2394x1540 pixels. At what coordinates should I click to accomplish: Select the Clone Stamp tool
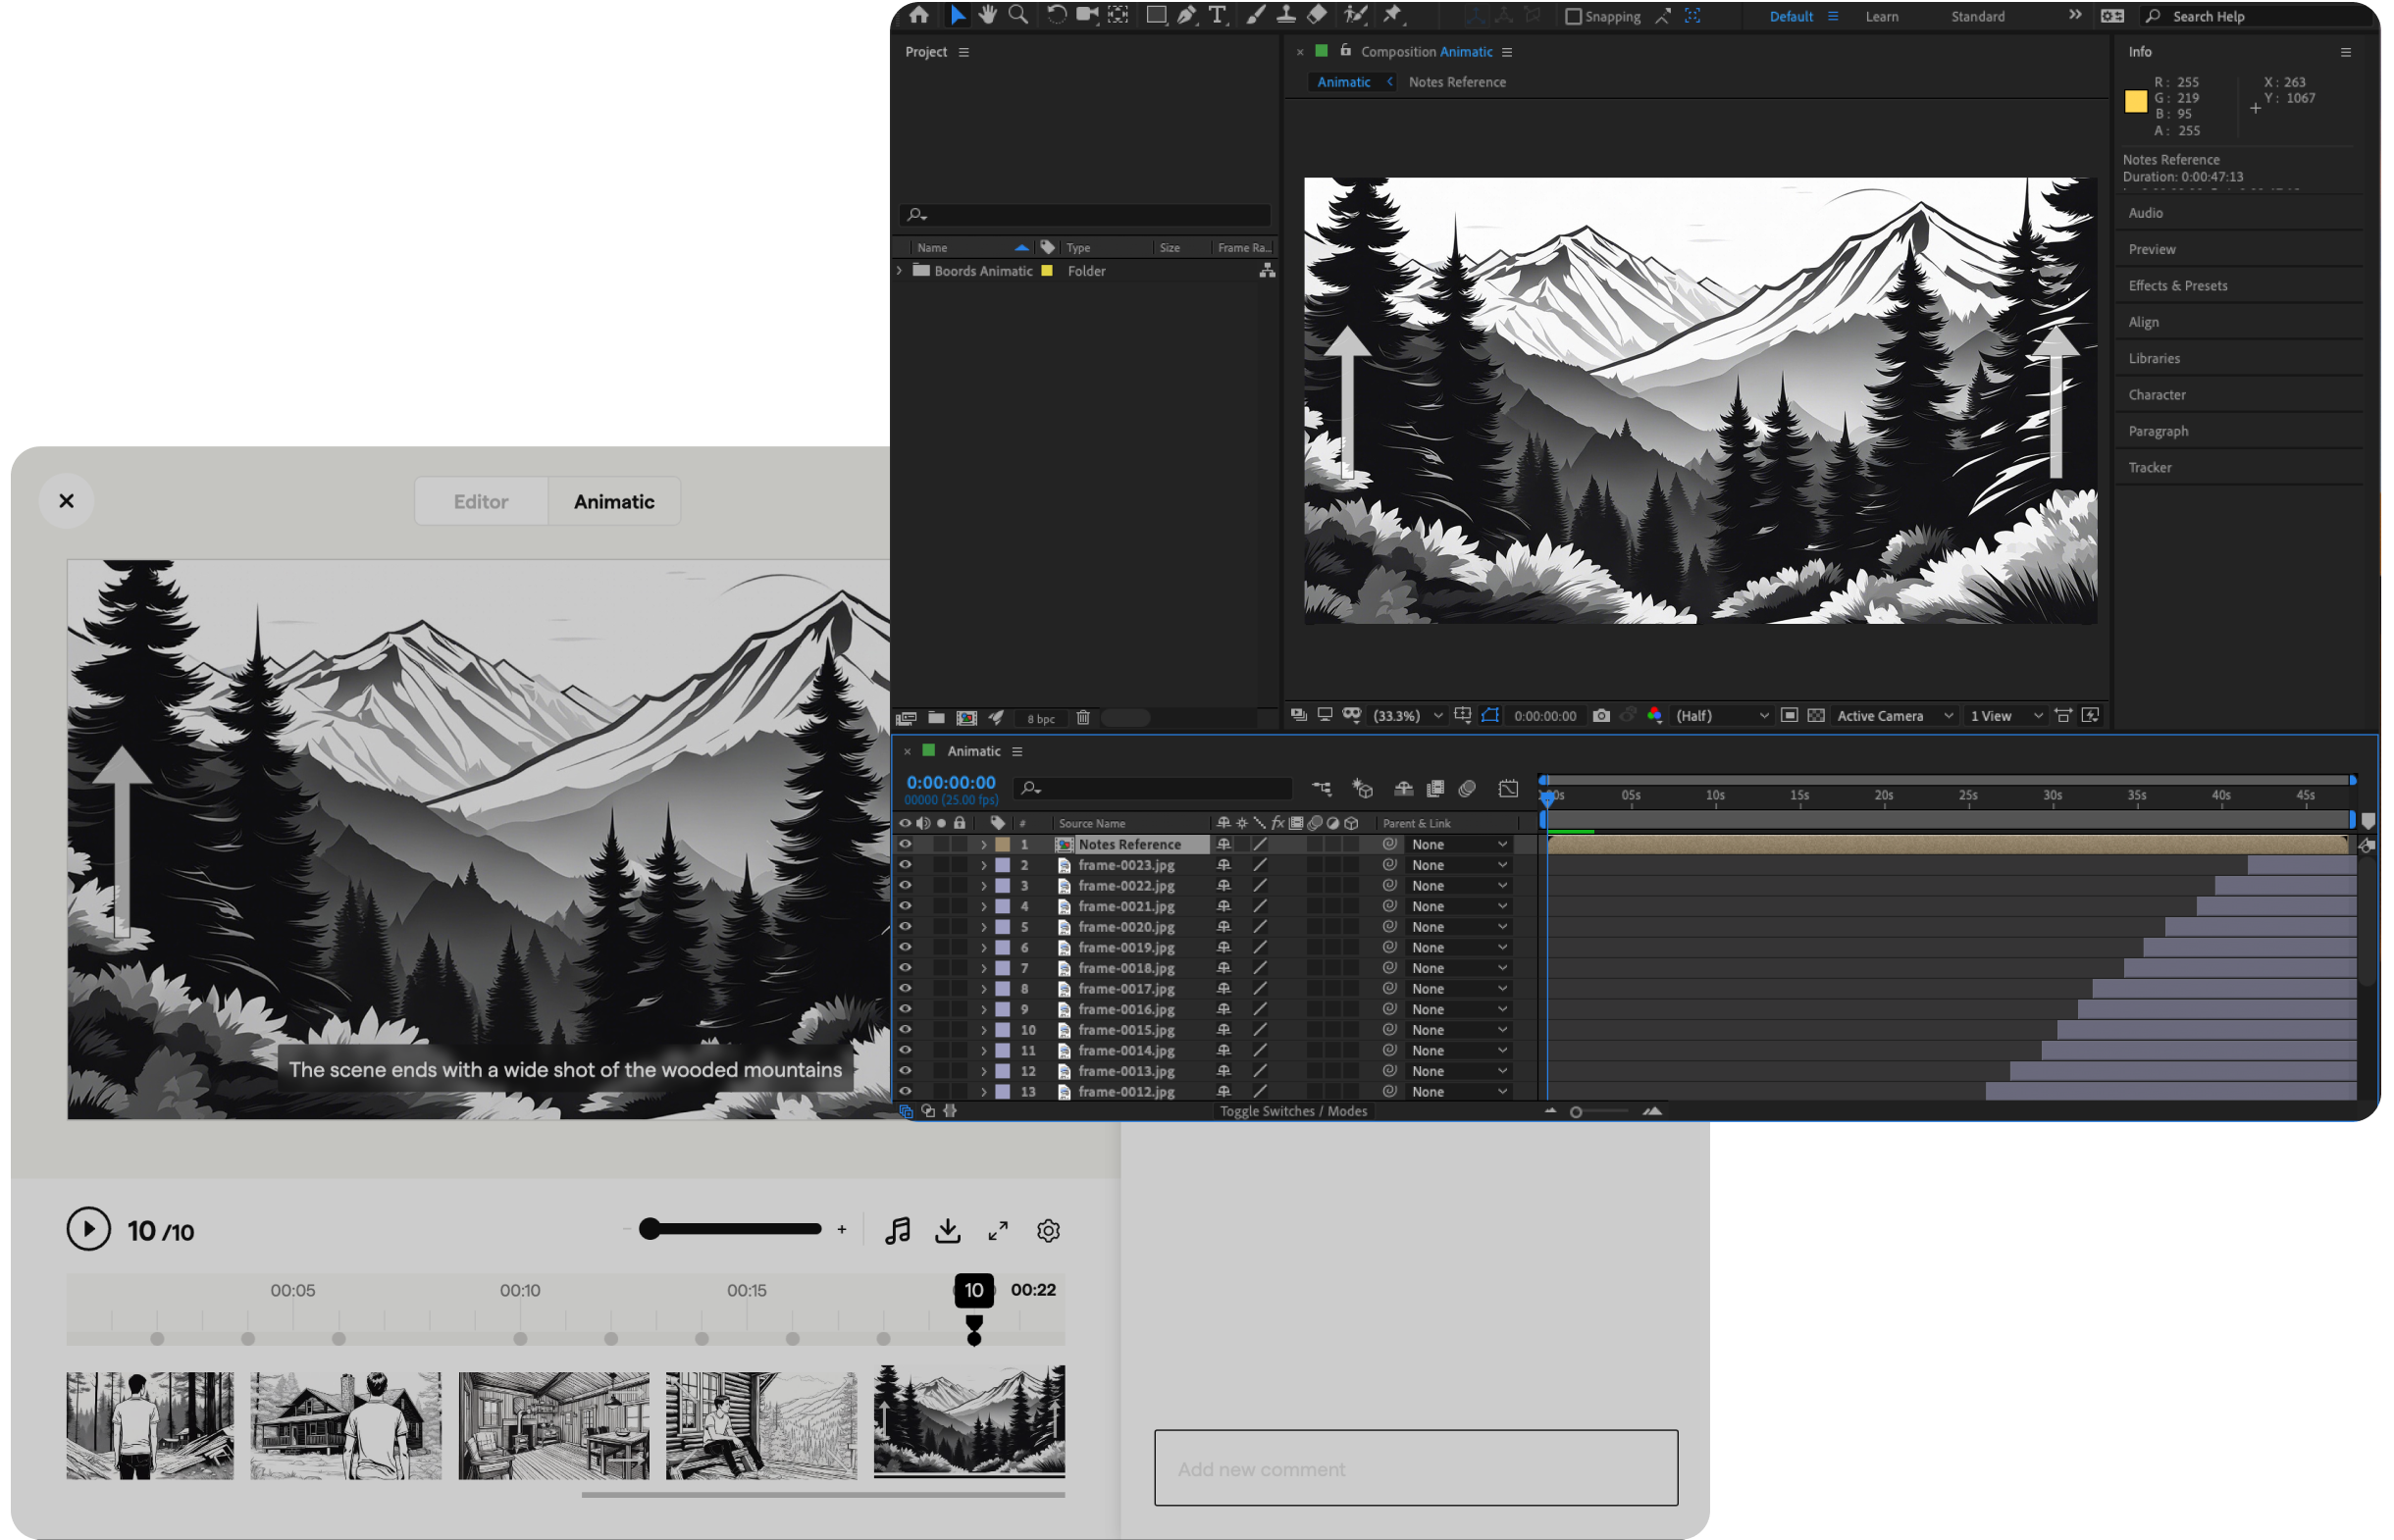click(x=1287, y=15)
